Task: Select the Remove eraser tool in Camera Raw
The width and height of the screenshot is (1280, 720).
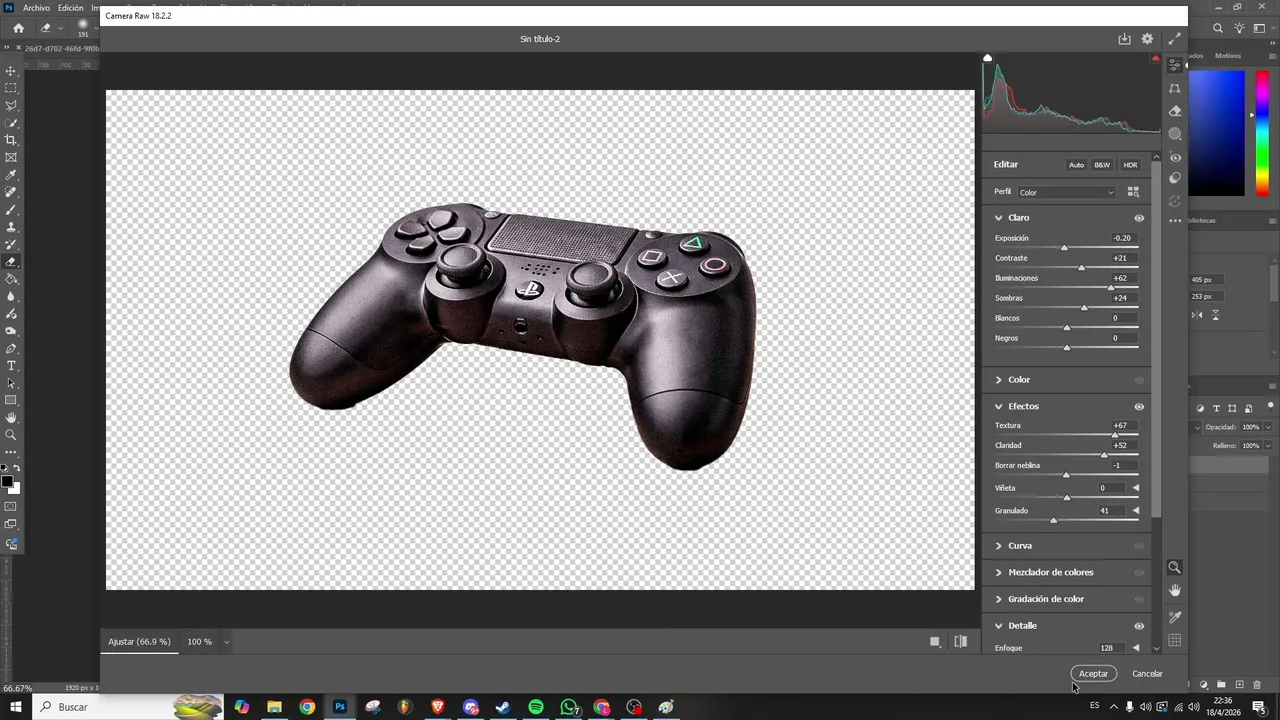Action: point(1175,111)
